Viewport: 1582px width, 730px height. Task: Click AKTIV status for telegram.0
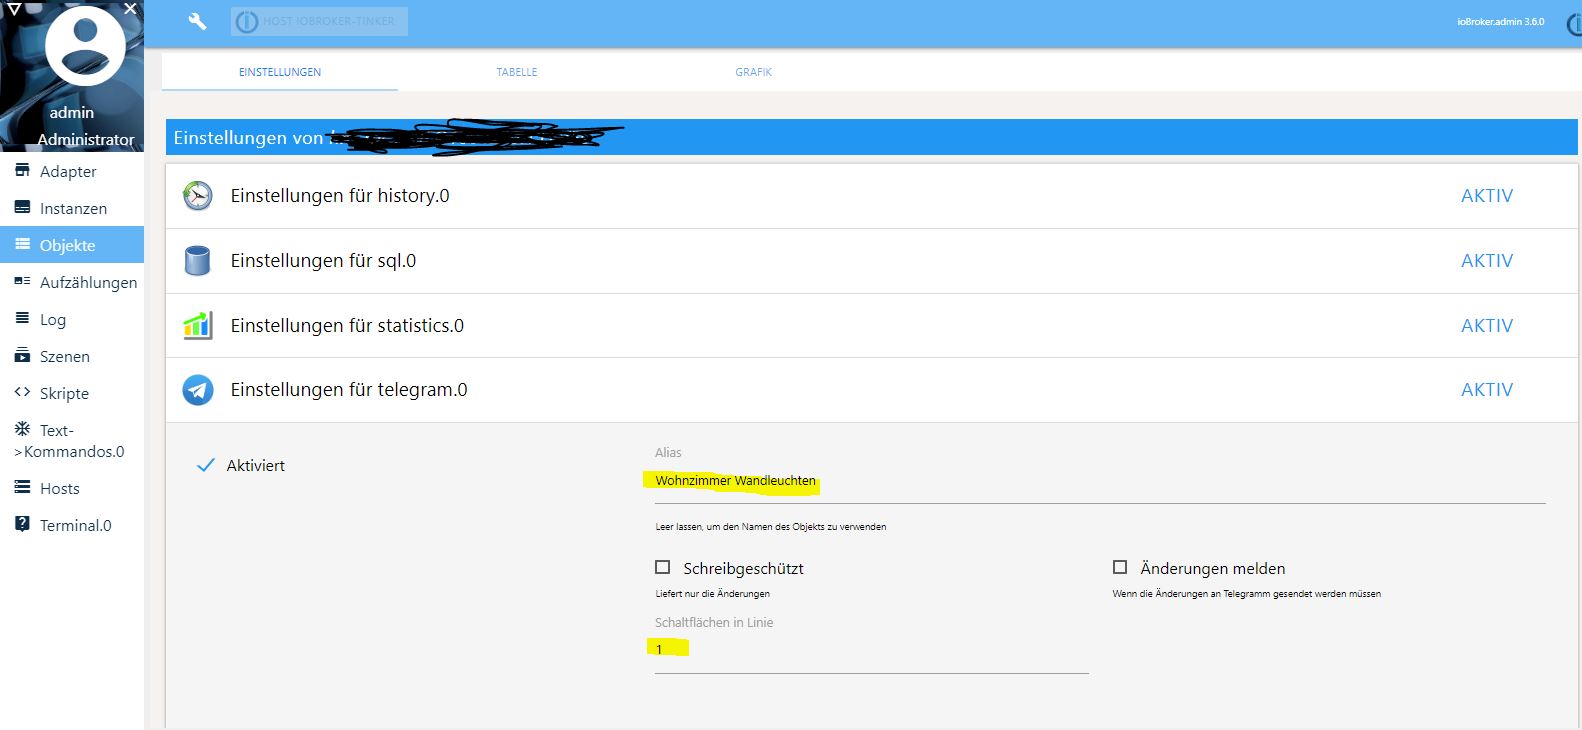pyautogui.click(x=1487, y=390)
